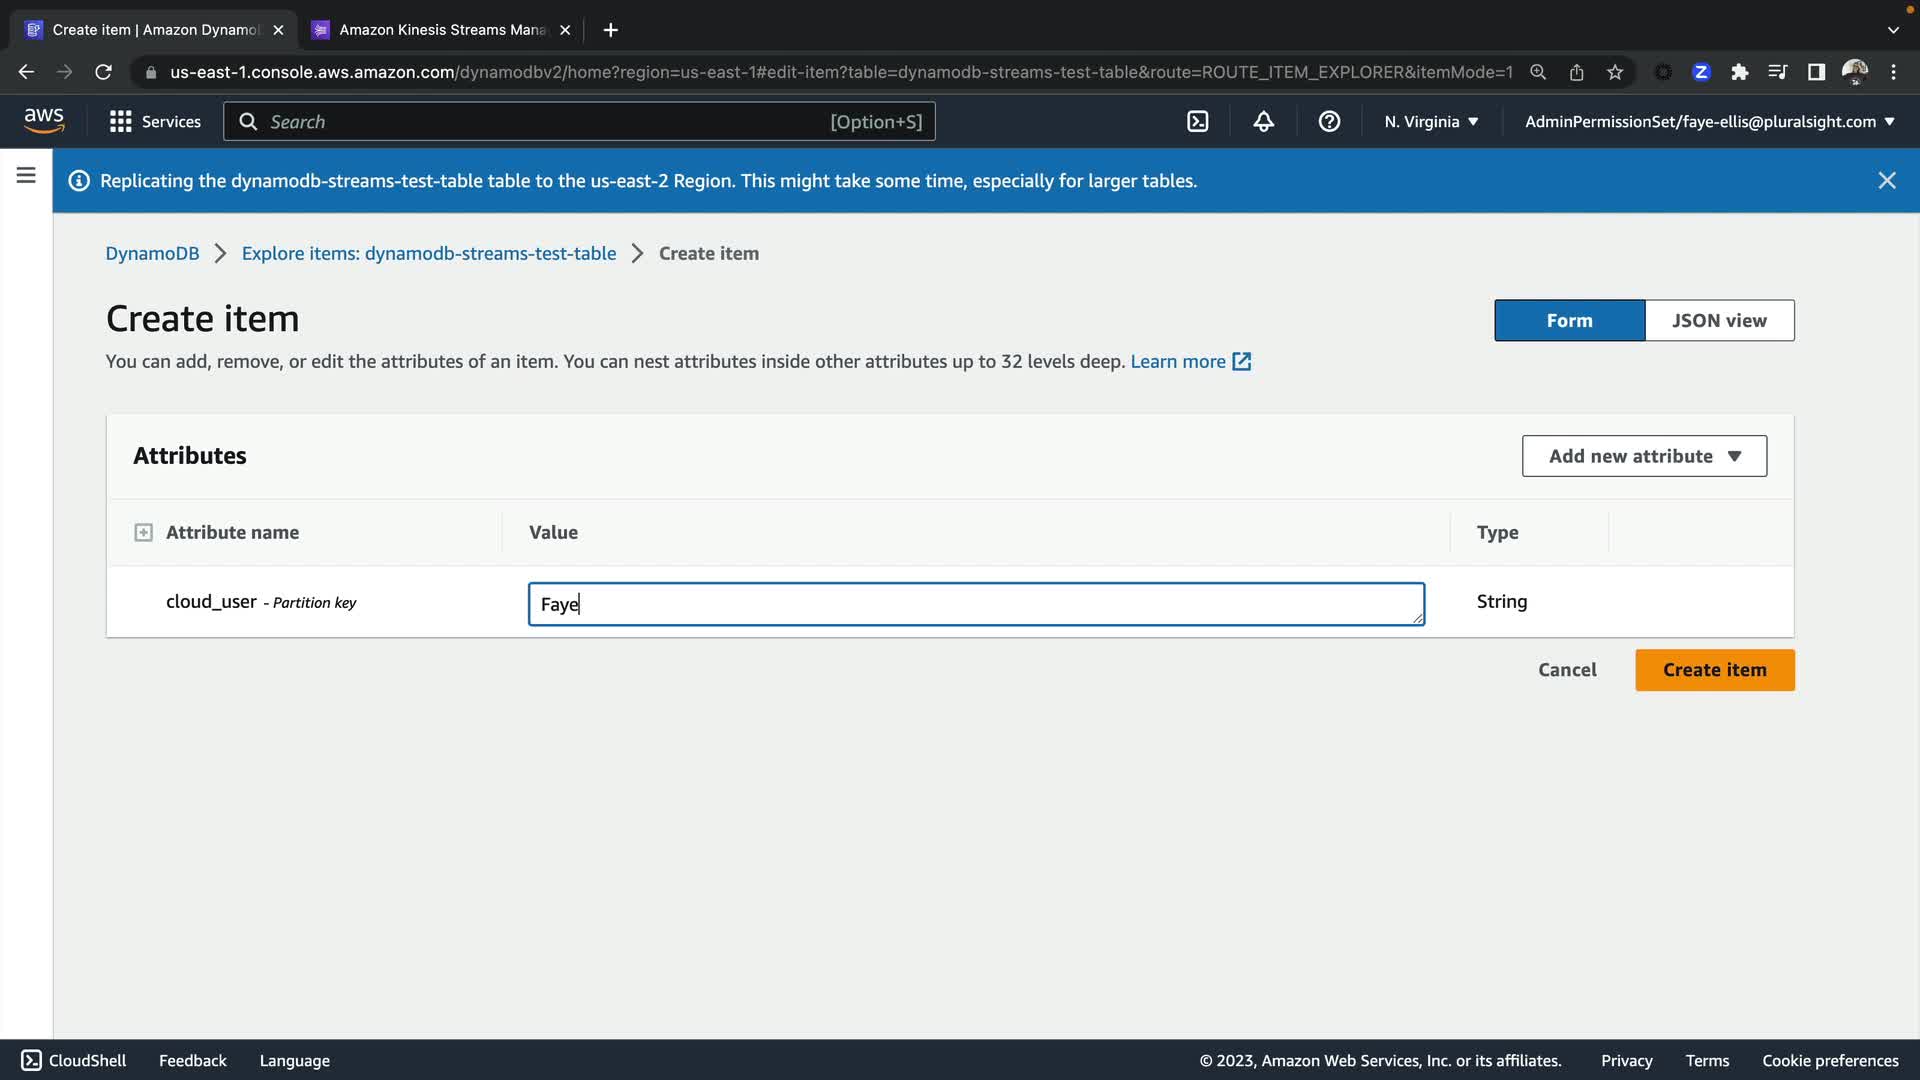Open the AWS help question mark
The width and height of the screenshot is (1920, 1080).
(1329, 121)
